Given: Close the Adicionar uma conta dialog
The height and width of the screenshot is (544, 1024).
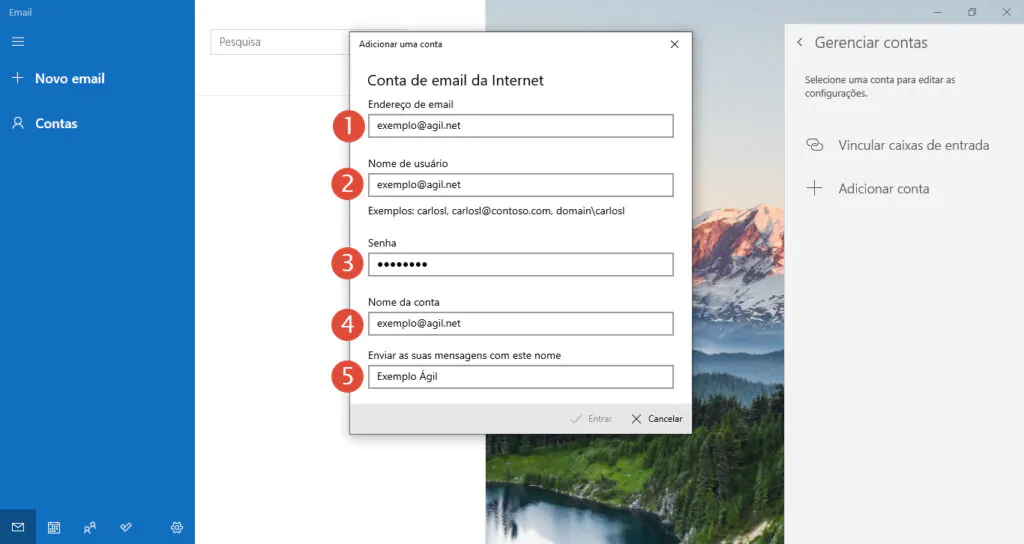Looking at the screenshot, I should click(x=675, y=44).
